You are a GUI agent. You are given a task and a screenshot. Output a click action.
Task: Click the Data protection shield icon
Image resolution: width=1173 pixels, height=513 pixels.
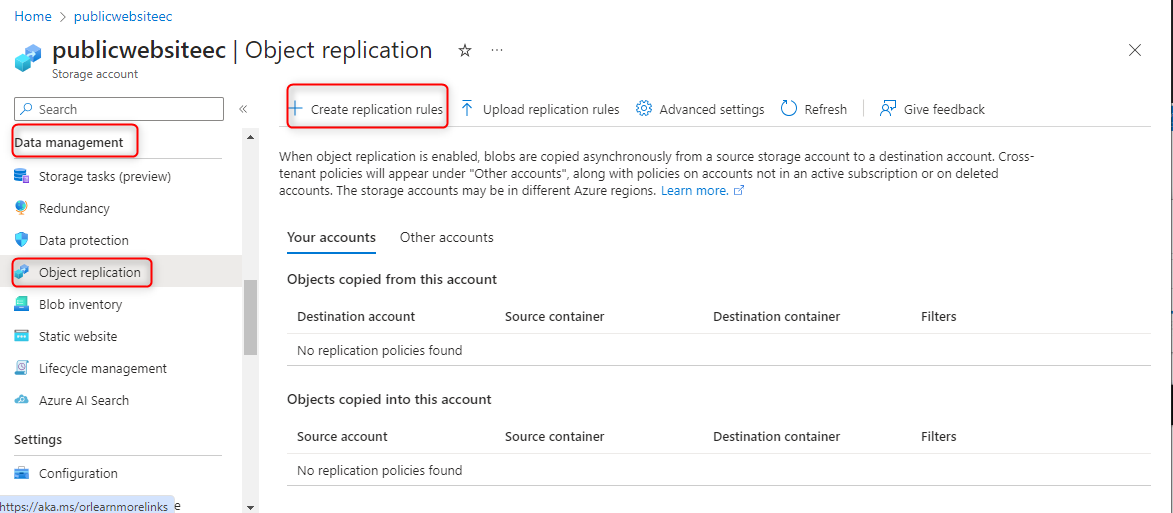(x=21, y=240)
